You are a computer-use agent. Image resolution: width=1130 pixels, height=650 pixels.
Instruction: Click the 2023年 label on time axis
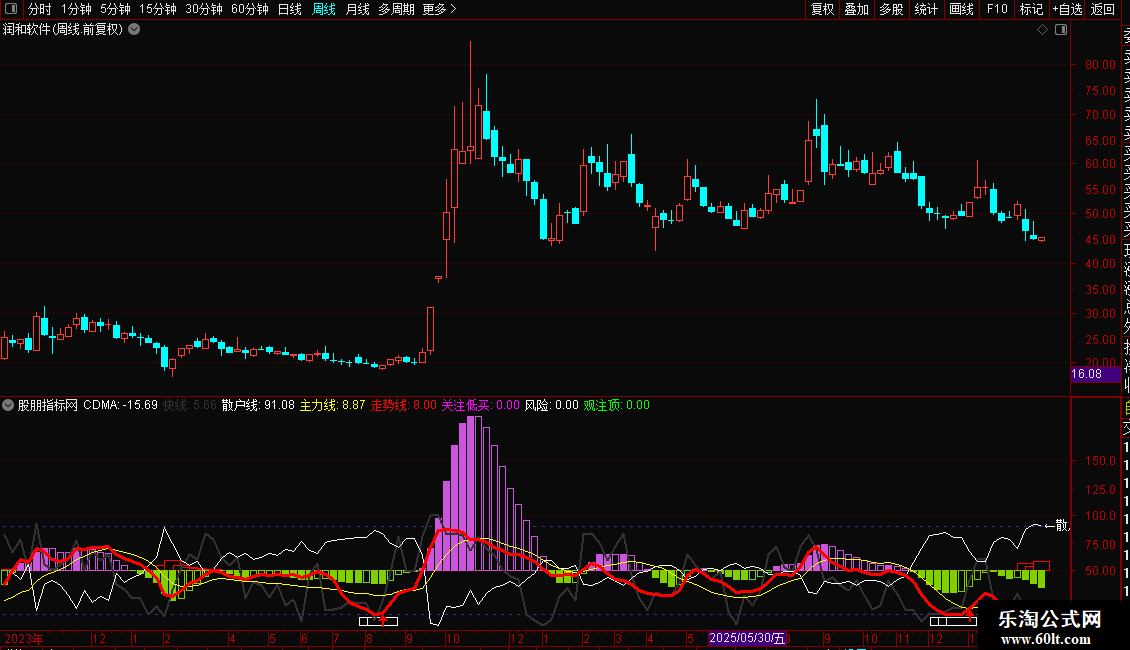[24, 638]
